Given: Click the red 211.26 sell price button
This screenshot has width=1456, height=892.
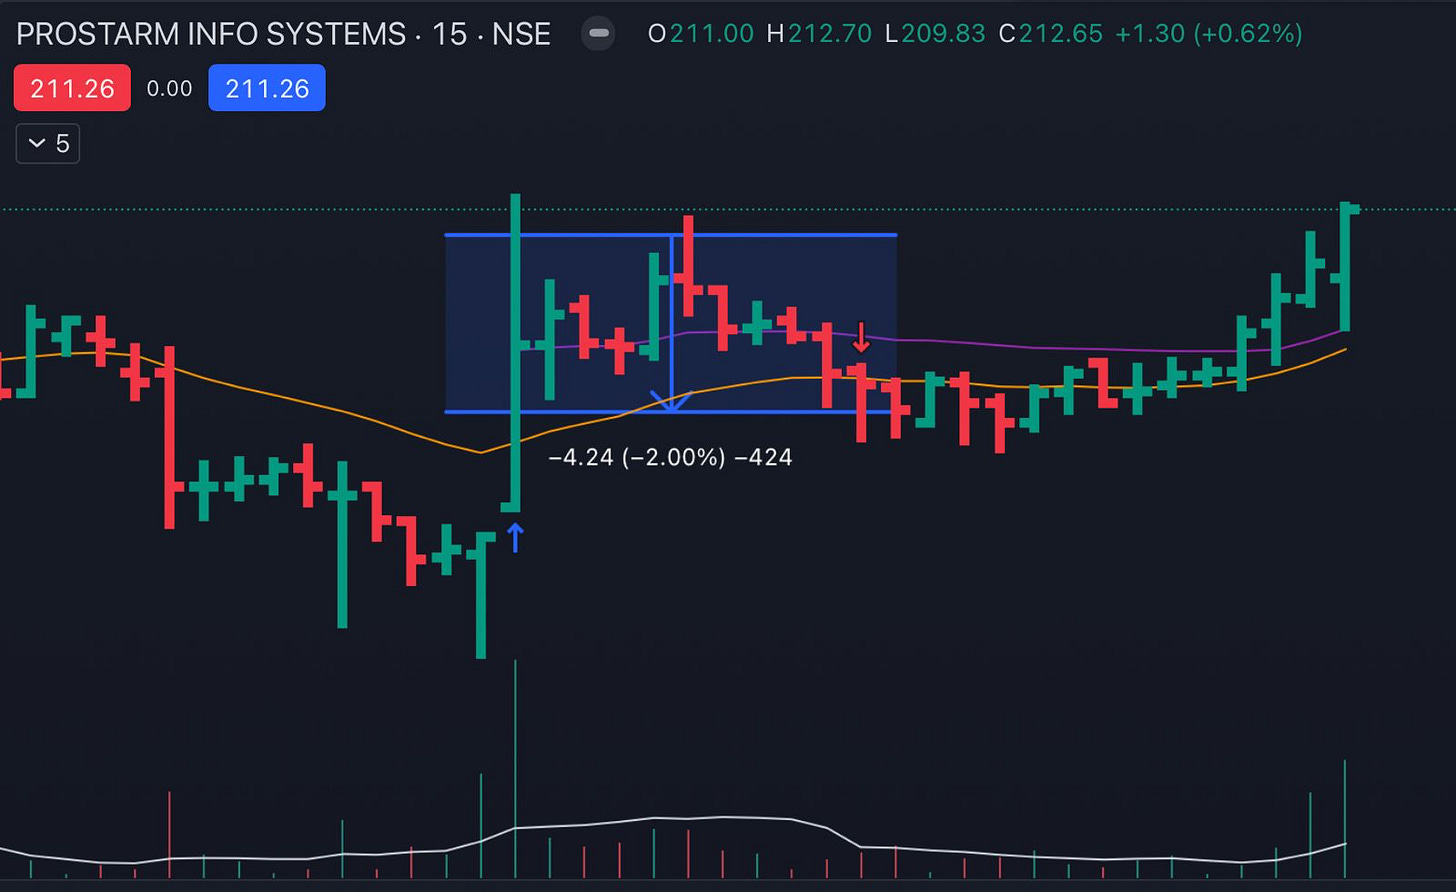Looking at the screenshot, I should pyautogui.click(x=72, y=88).
